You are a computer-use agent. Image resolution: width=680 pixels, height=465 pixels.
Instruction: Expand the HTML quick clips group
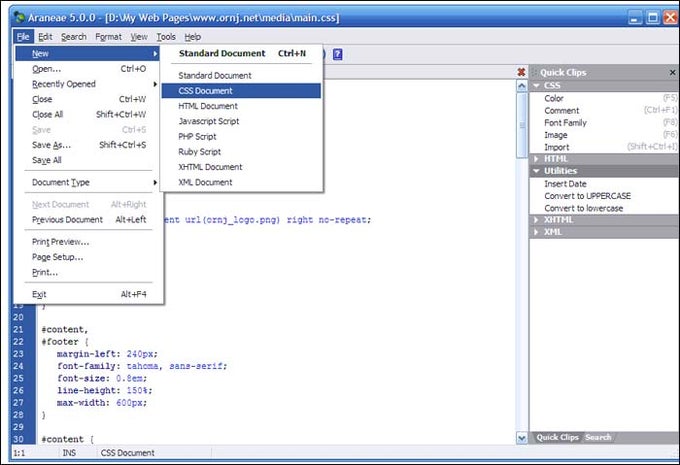click(x=536, y=159)
